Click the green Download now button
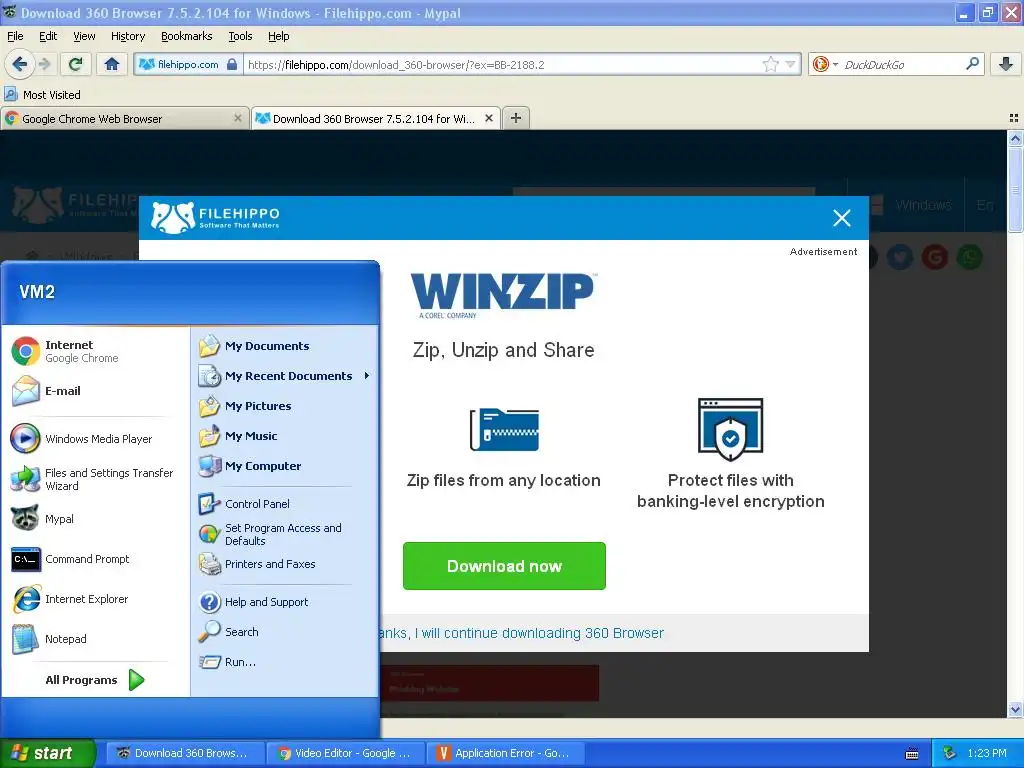Image resolution: width=1024 pixels, height=768 pixels. pos(504,566)
